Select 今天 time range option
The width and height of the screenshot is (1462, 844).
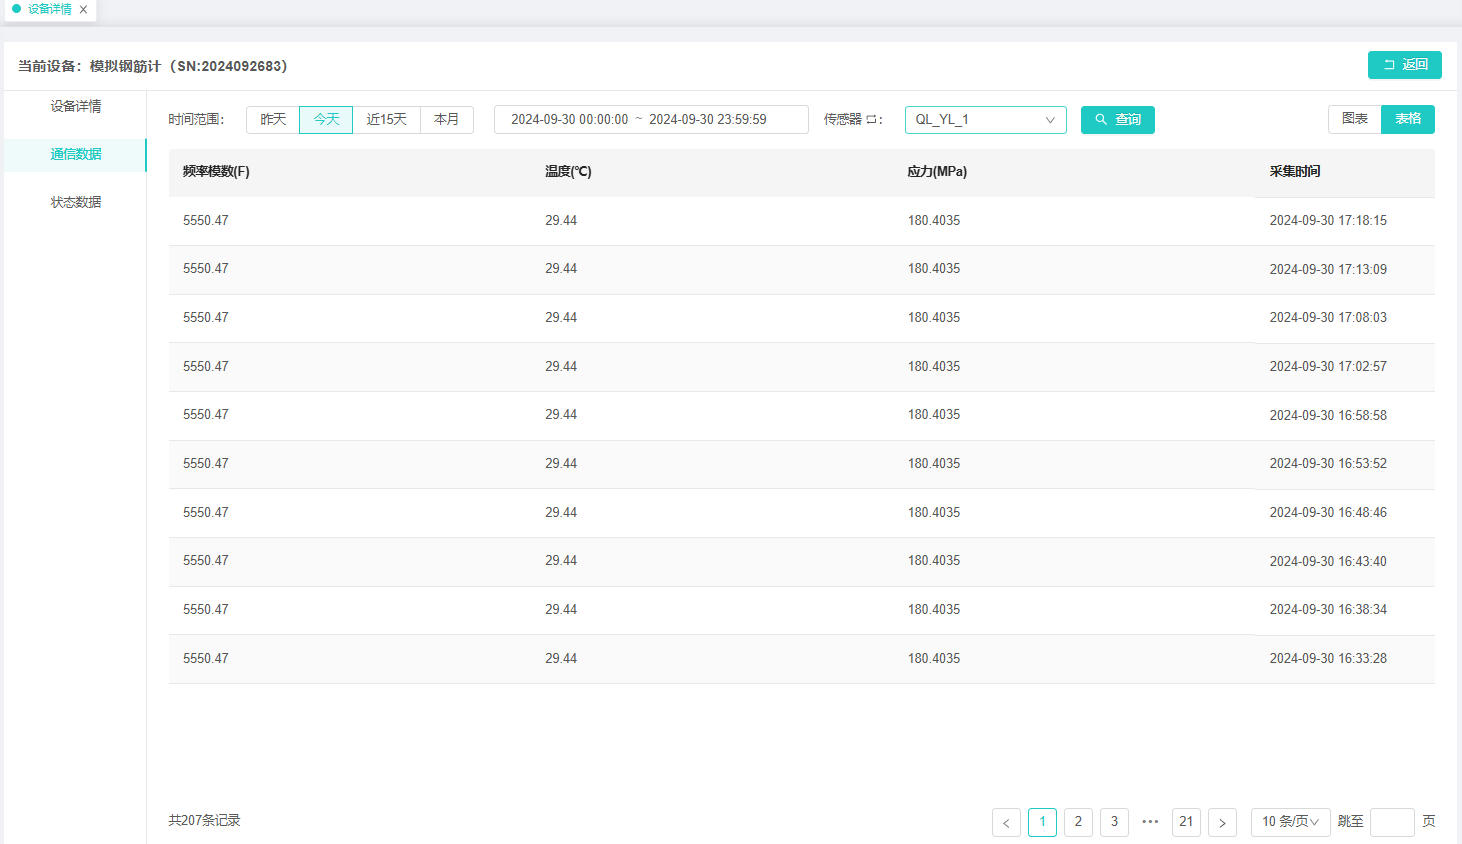[x=326, y=120]
